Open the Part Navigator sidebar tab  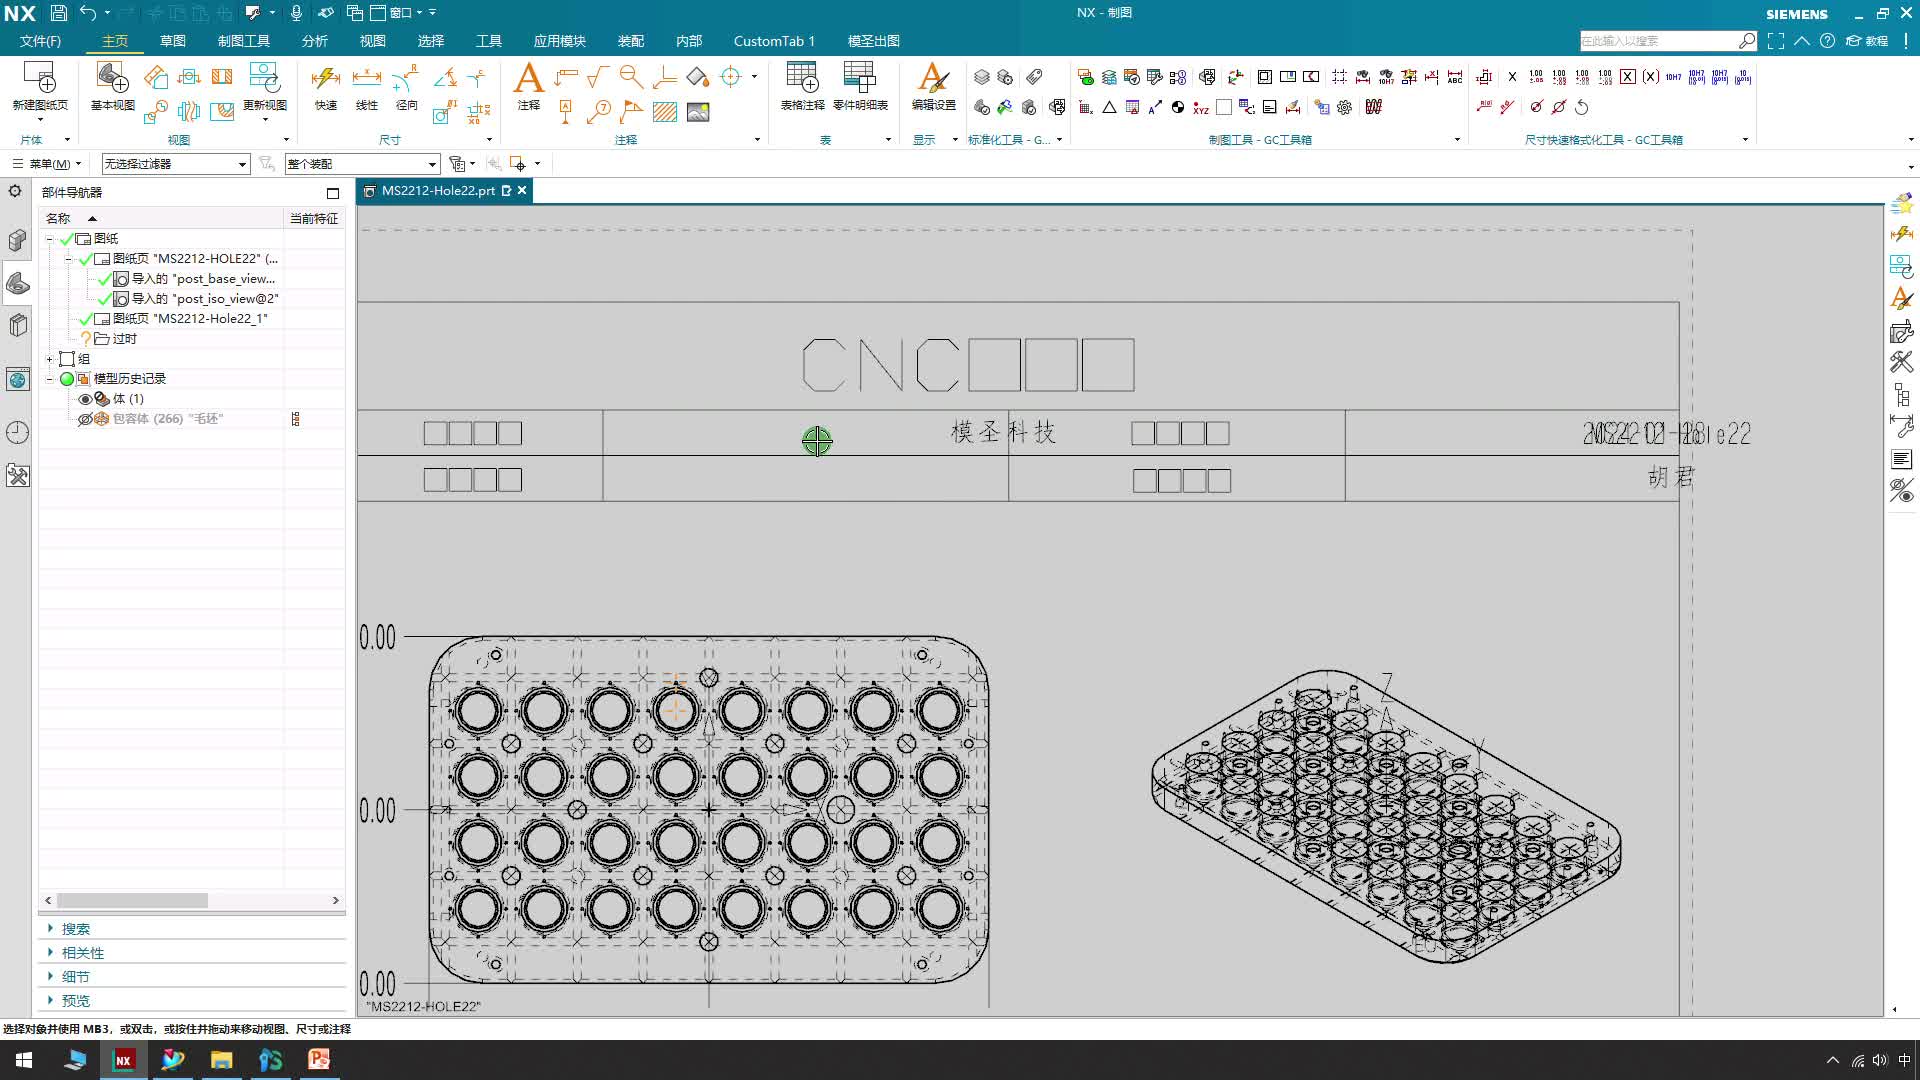pos(18,284)
